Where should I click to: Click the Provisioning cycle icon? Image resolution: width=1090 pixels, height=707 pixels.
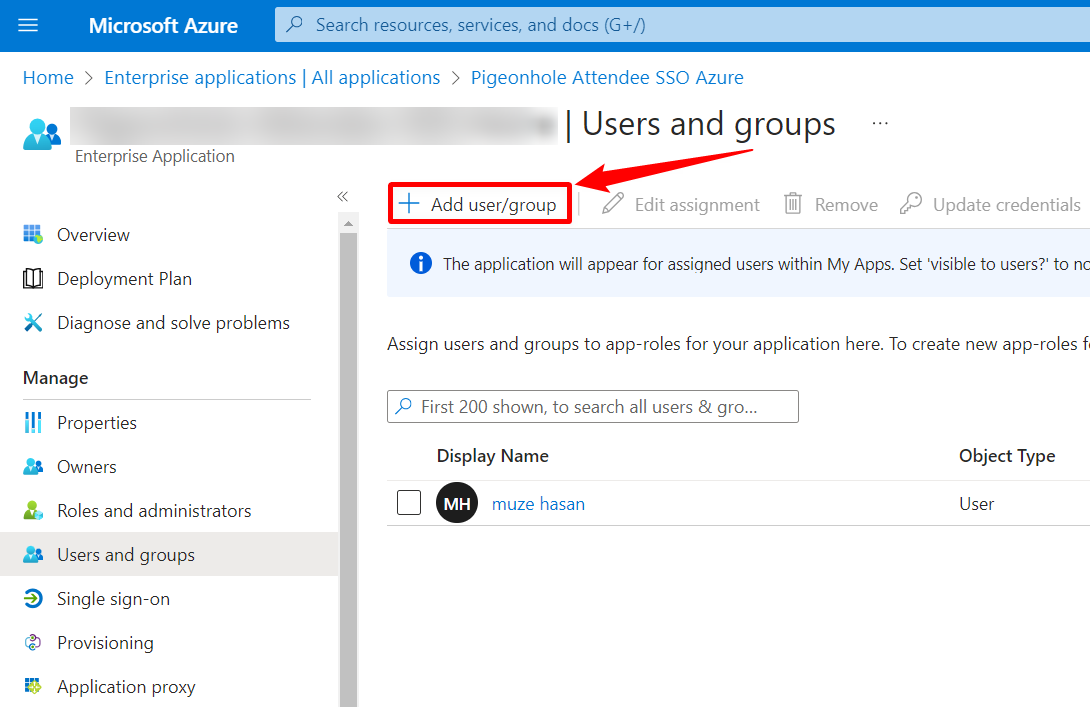pos(33,643)
